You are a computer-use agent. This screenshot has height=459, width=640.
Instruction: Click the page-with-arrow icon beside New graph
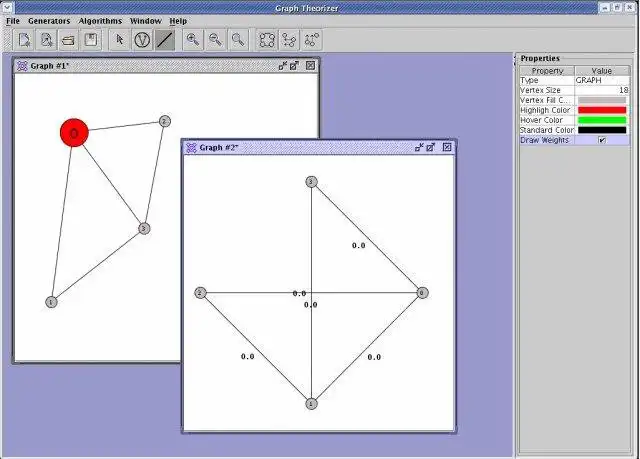(x=47, y=40)
